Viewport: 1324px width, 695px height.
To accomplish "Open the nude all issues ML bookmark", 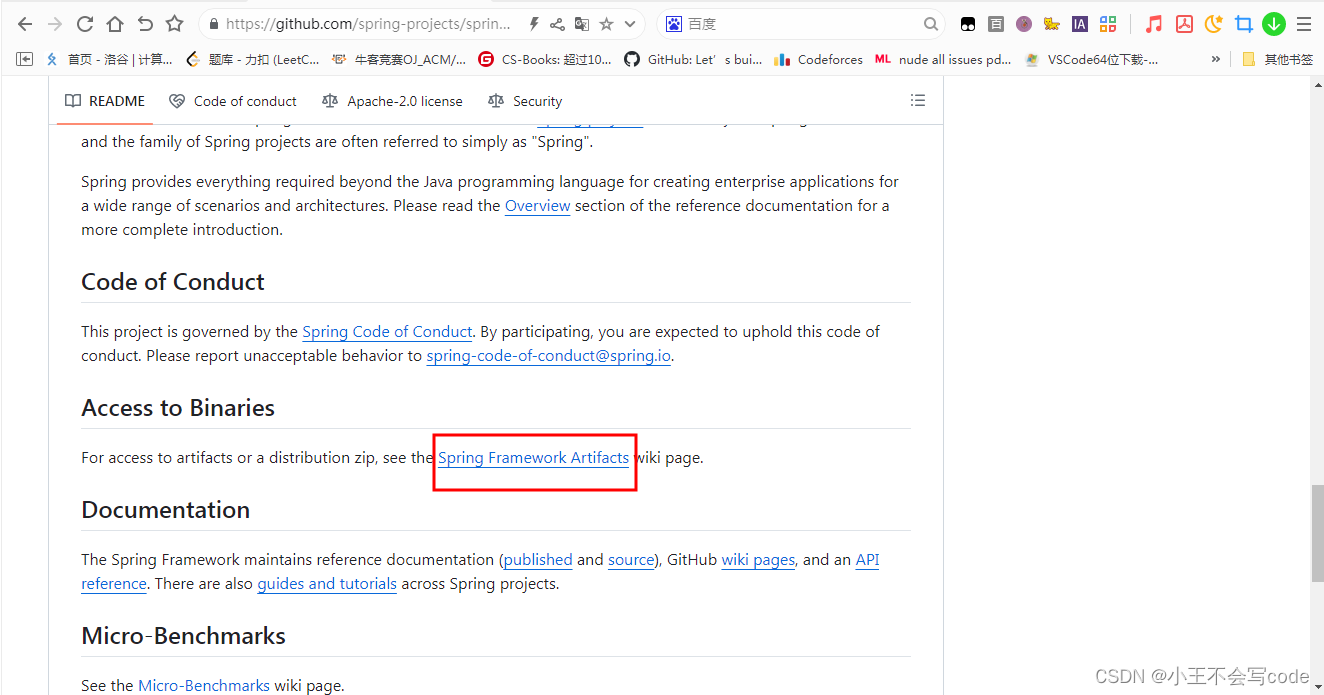I will point(944,59).
